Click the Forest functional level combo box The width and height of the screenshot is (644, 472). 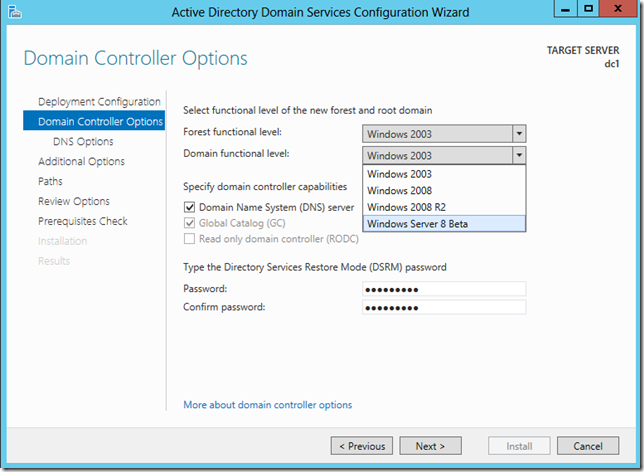(444, 134)
